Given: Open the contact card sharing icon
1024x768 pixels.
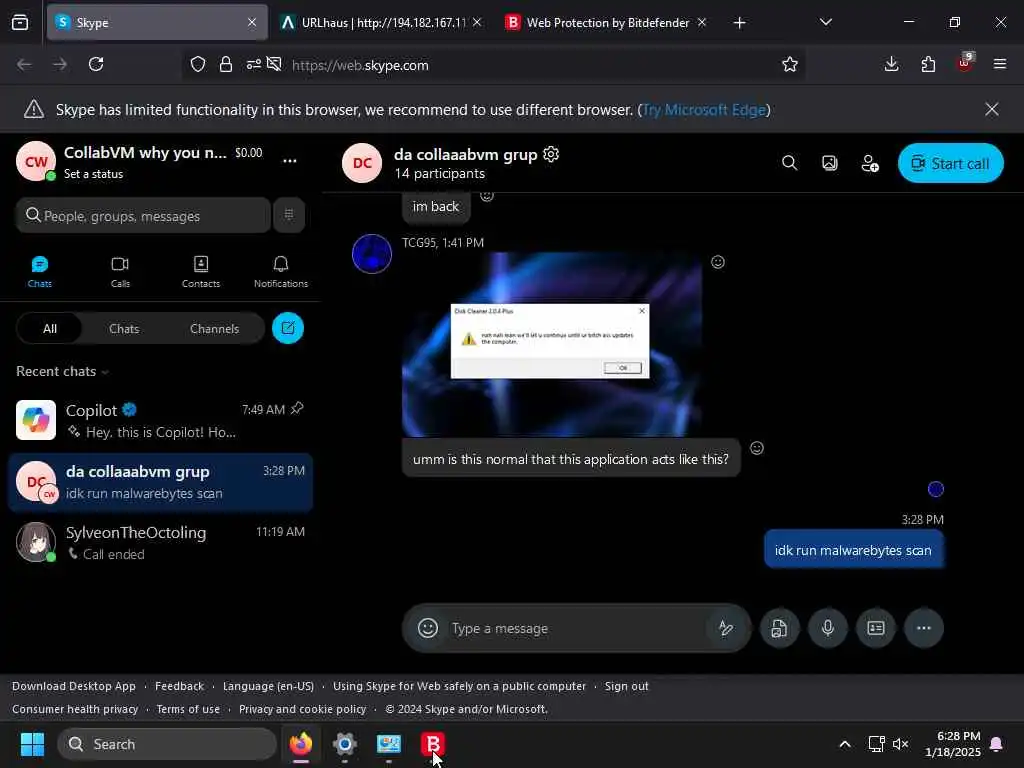Looking at the screenshot, I should (x=876, y=628).
